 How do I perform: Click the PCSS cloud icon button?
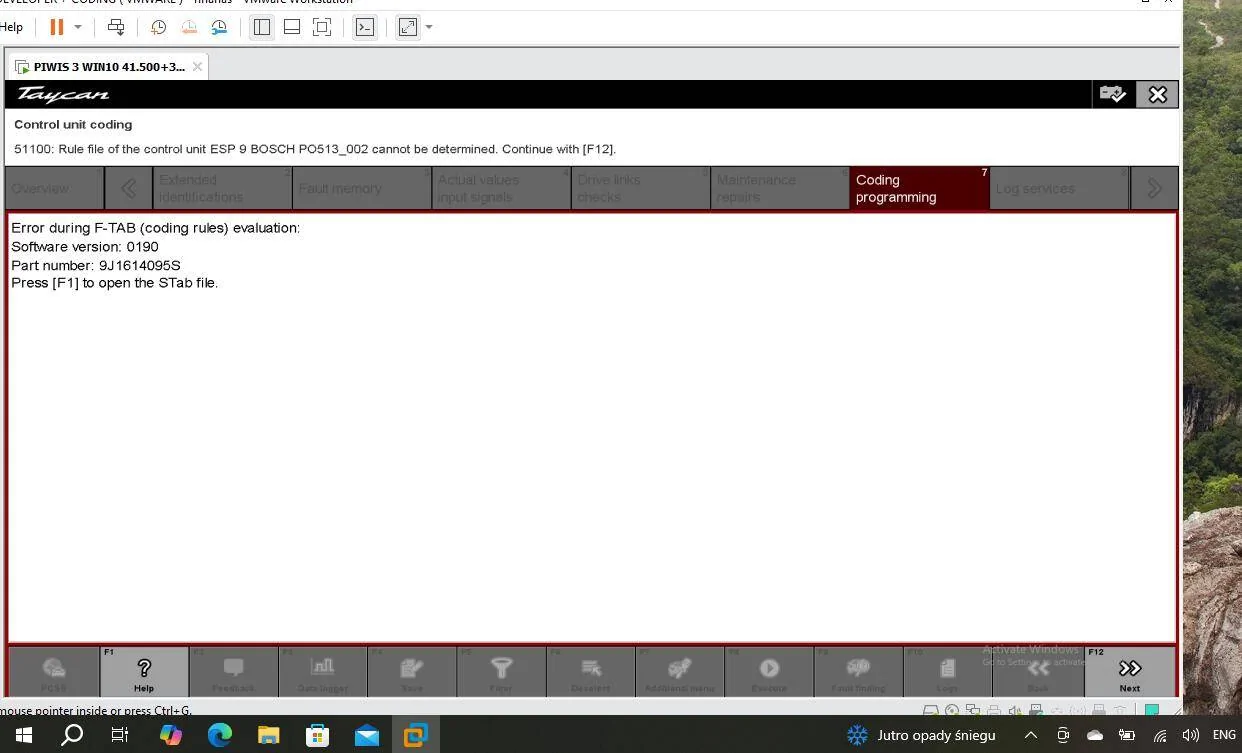54,671
